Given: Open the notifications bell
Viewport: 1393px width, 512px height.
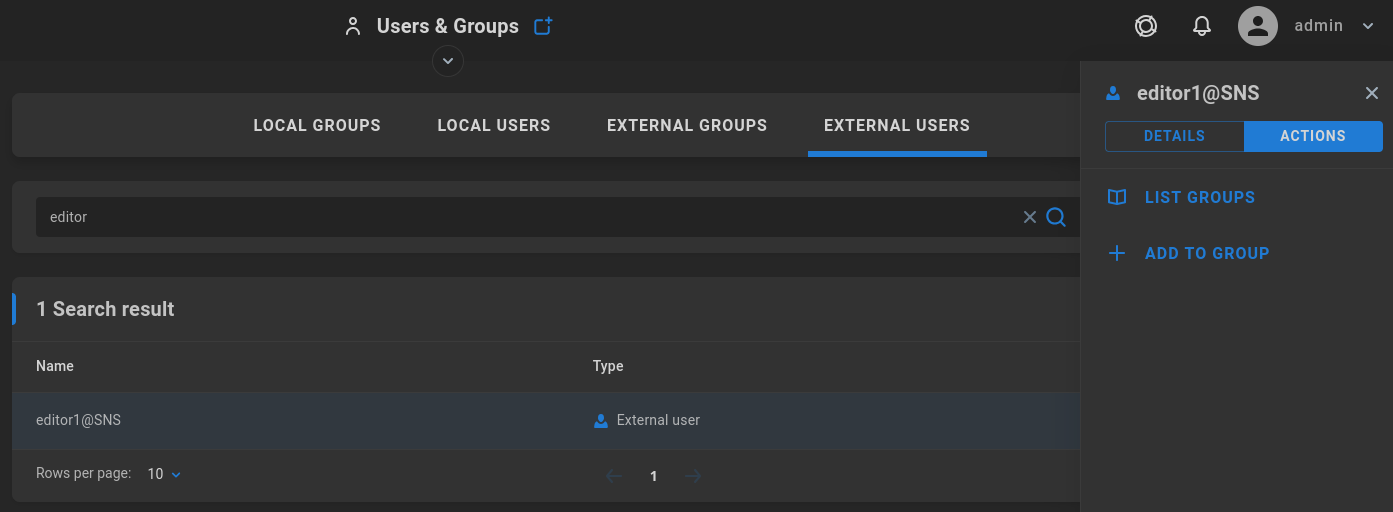Looking at the screenshot, I should pos(1202,26).
